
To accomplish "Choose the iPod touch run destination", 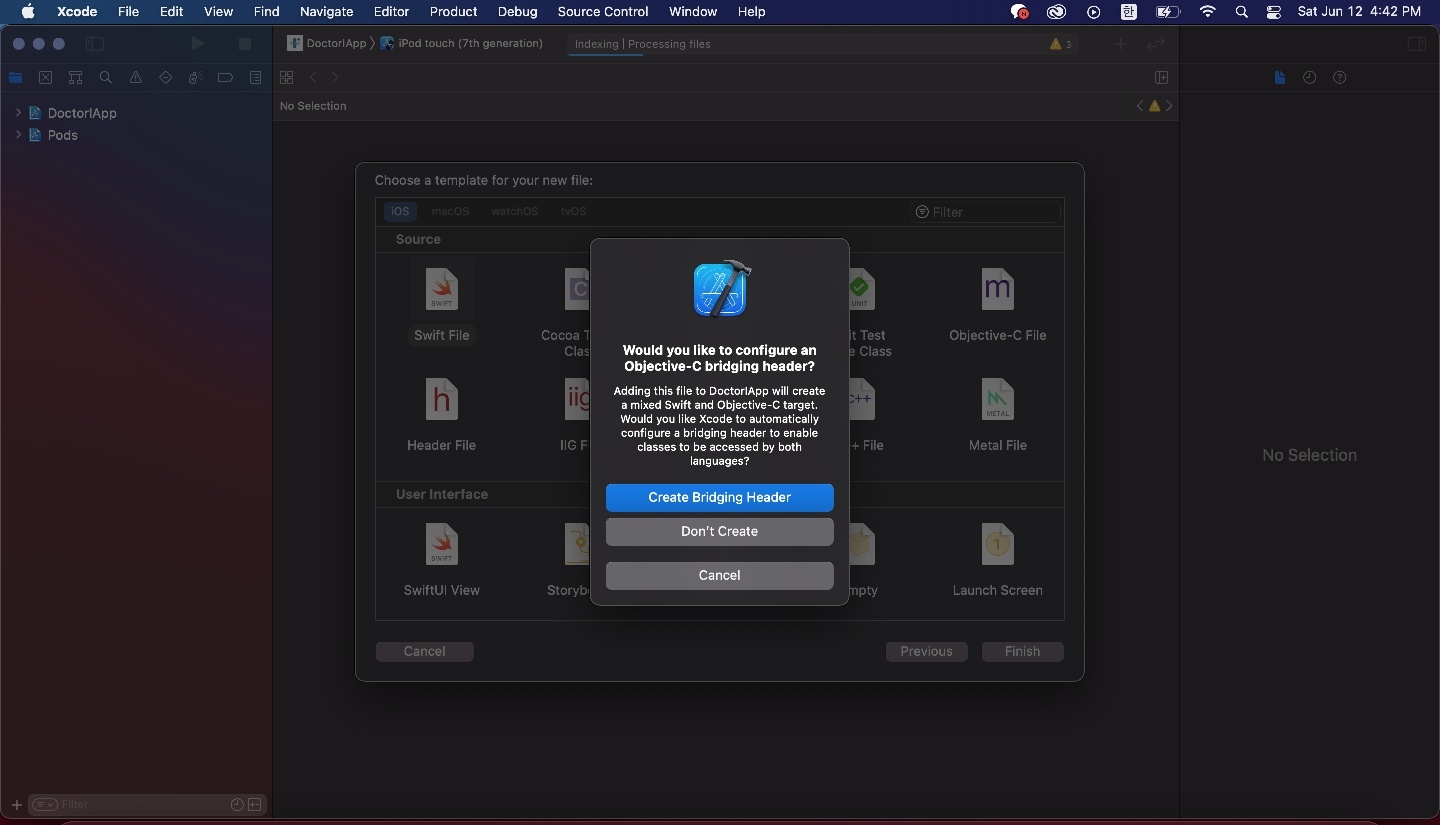I will pyautogui.click(x=461, y=44).
